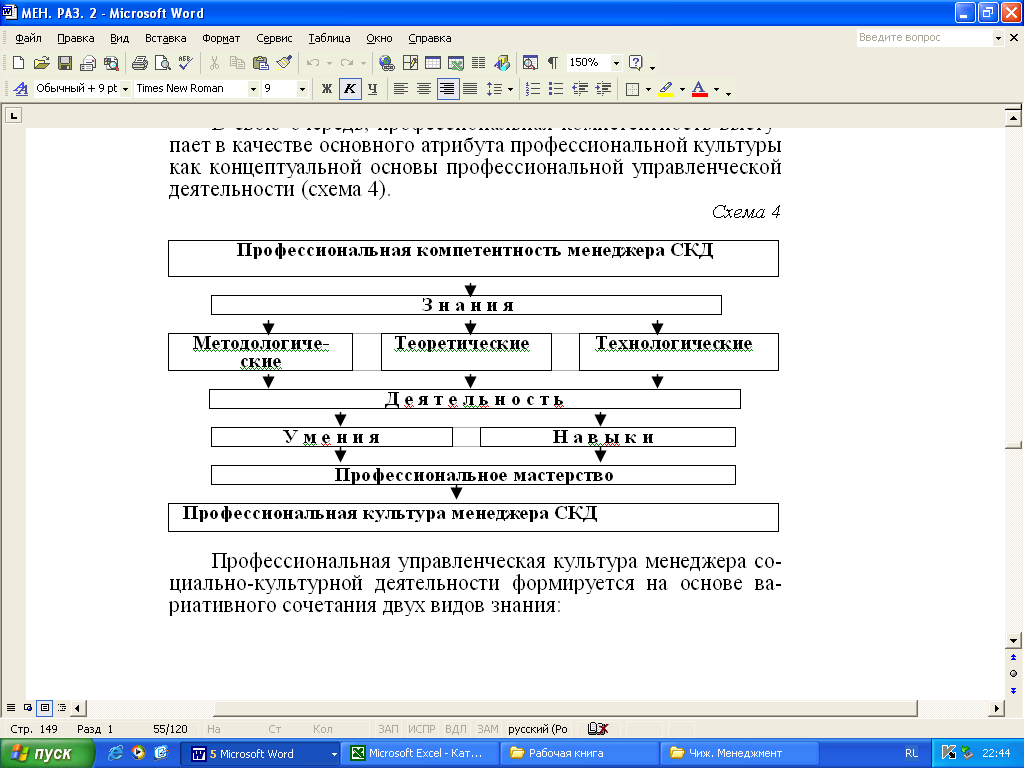This screenshot has height=768, width=1024.
Task: Run spelling and grammar check
Action: (x=185, y=63)
